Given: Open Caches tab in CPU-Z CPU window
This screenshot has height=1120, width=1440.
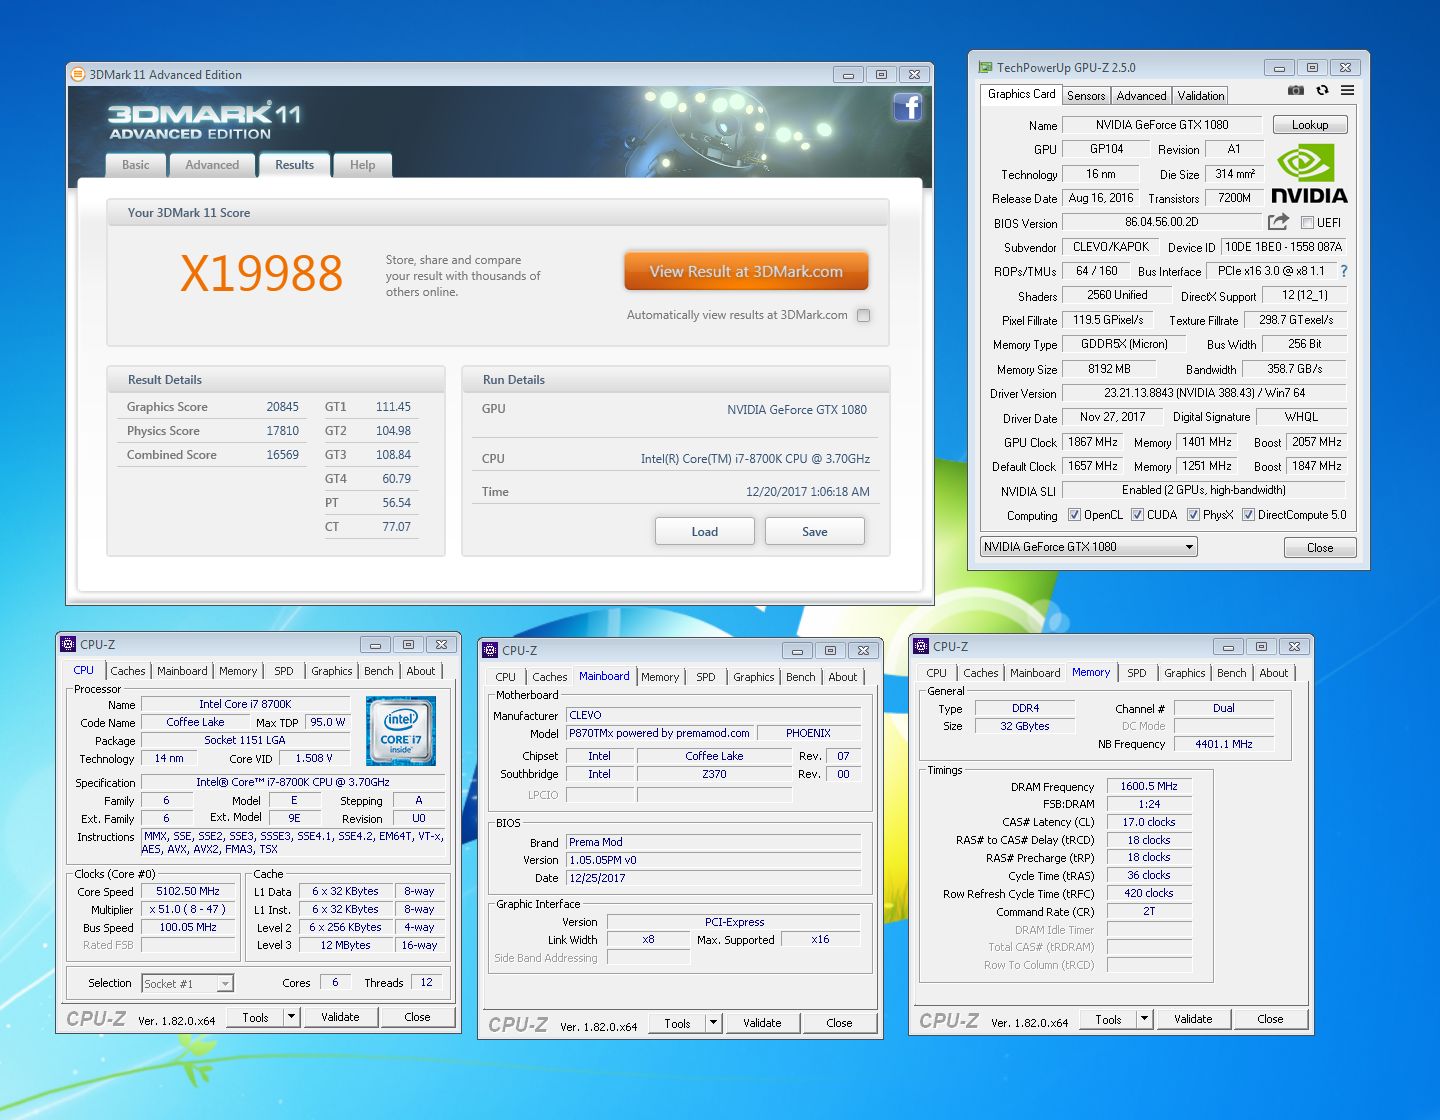Looking at the screenshot, I should coord(128,671).
